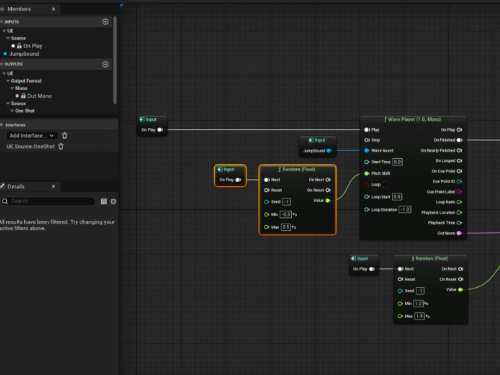The width and height of the screenshot is (500, 375).
Task: Click On Play pin of highlighted Input node
Action: pos(238,180)
